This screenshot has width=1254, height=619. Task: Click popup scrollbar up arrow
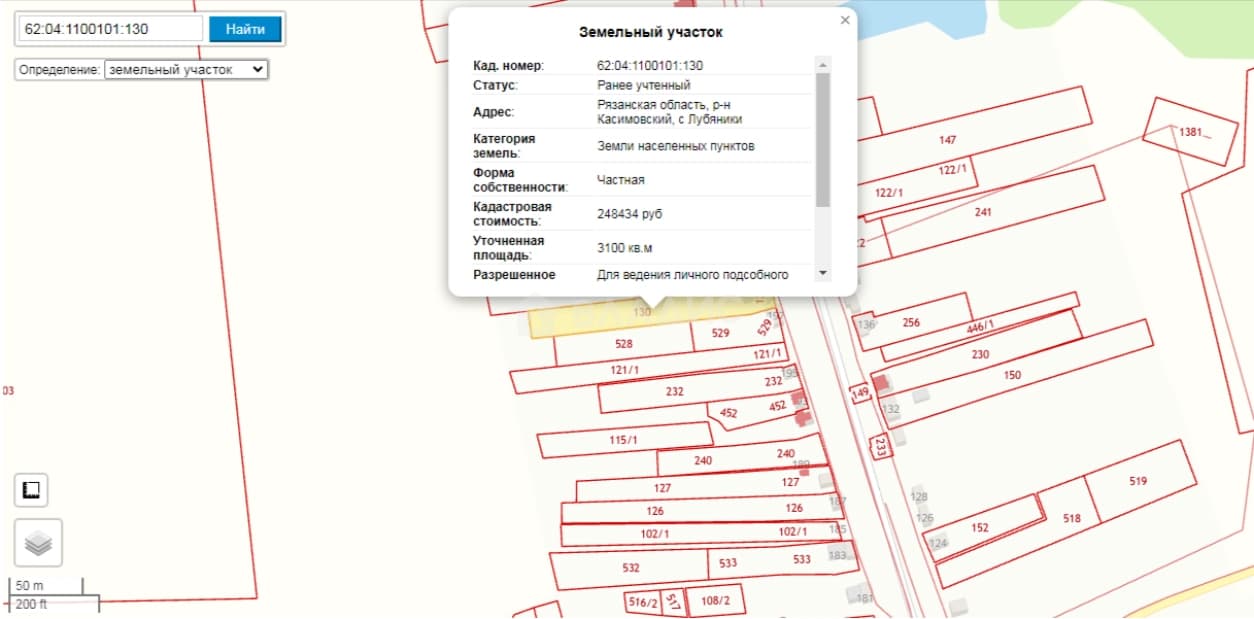823,65
